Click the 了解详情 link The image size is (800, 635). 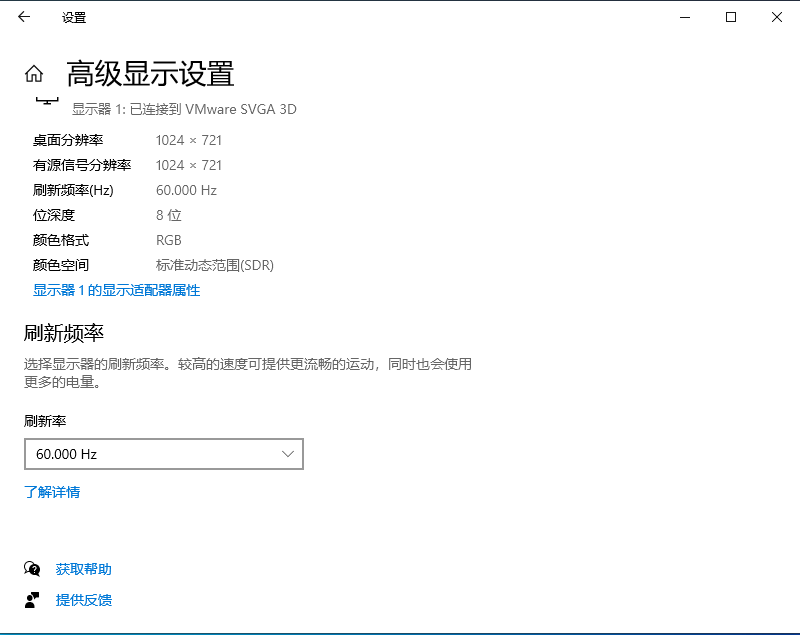(x=52, y=492)
